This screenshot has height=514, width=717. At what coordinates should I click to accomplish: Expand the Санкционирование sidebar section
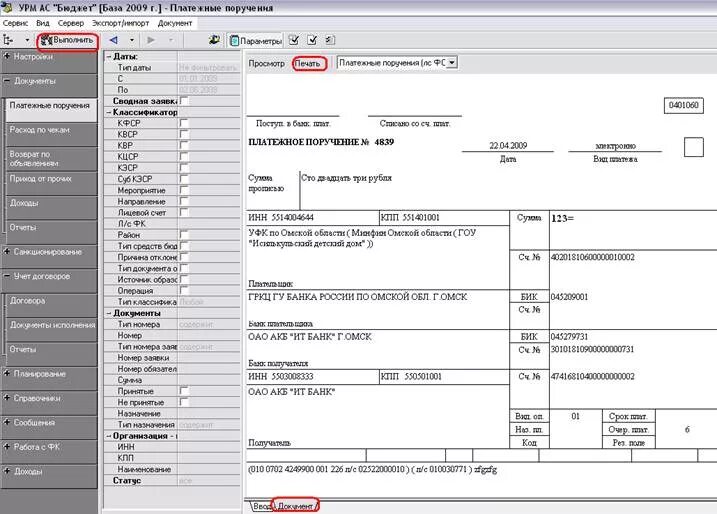7,252
